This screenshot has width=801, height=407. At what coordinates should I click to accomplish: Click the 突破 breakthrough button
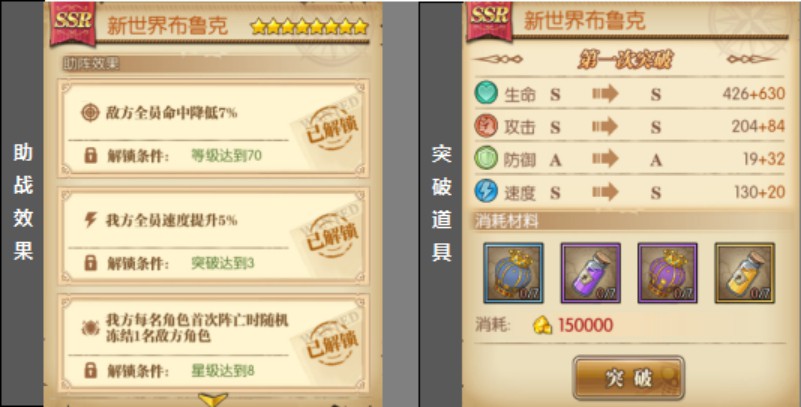(628, 378)
